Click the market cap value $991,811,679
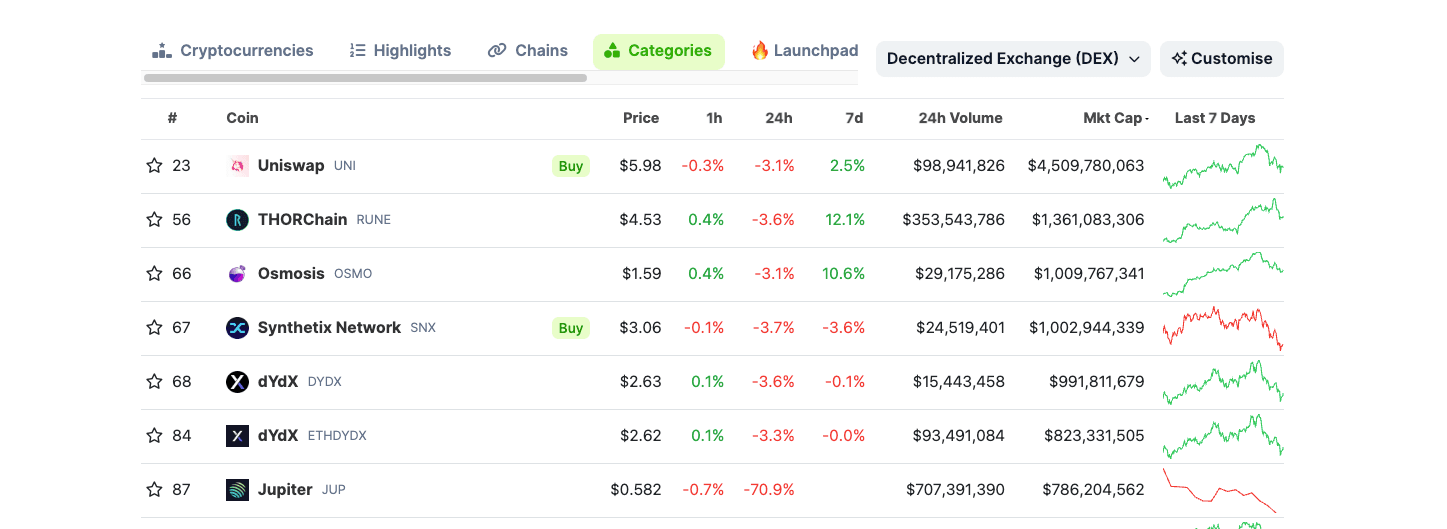1447x529 pixels. point(1096,382)
